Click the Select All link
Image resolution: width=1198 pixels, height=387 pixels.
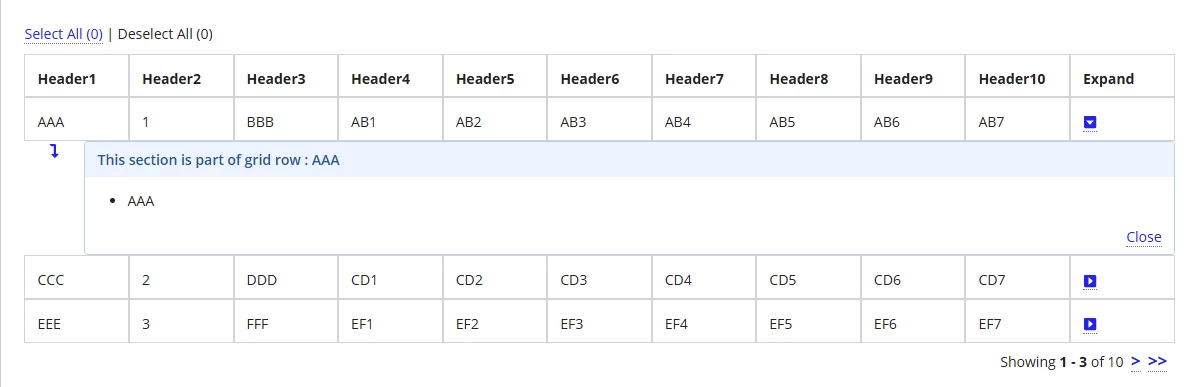(x=63, y=34)
